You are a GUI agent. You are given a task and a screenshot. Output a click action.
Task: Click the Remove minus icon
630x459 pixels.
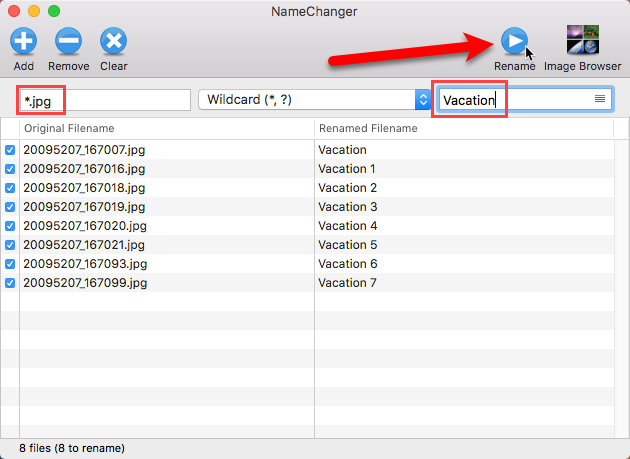(x=68, y=41)
